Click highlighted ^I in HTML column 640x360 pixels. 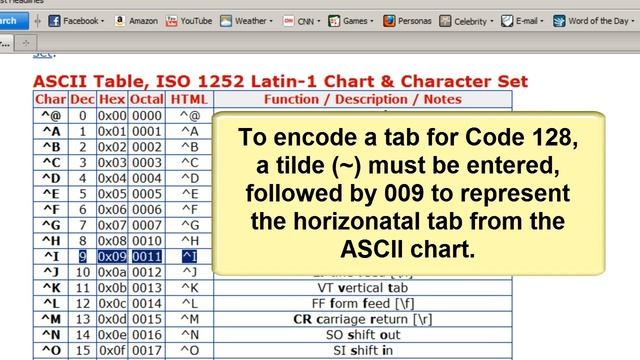[x=189, y=256]
